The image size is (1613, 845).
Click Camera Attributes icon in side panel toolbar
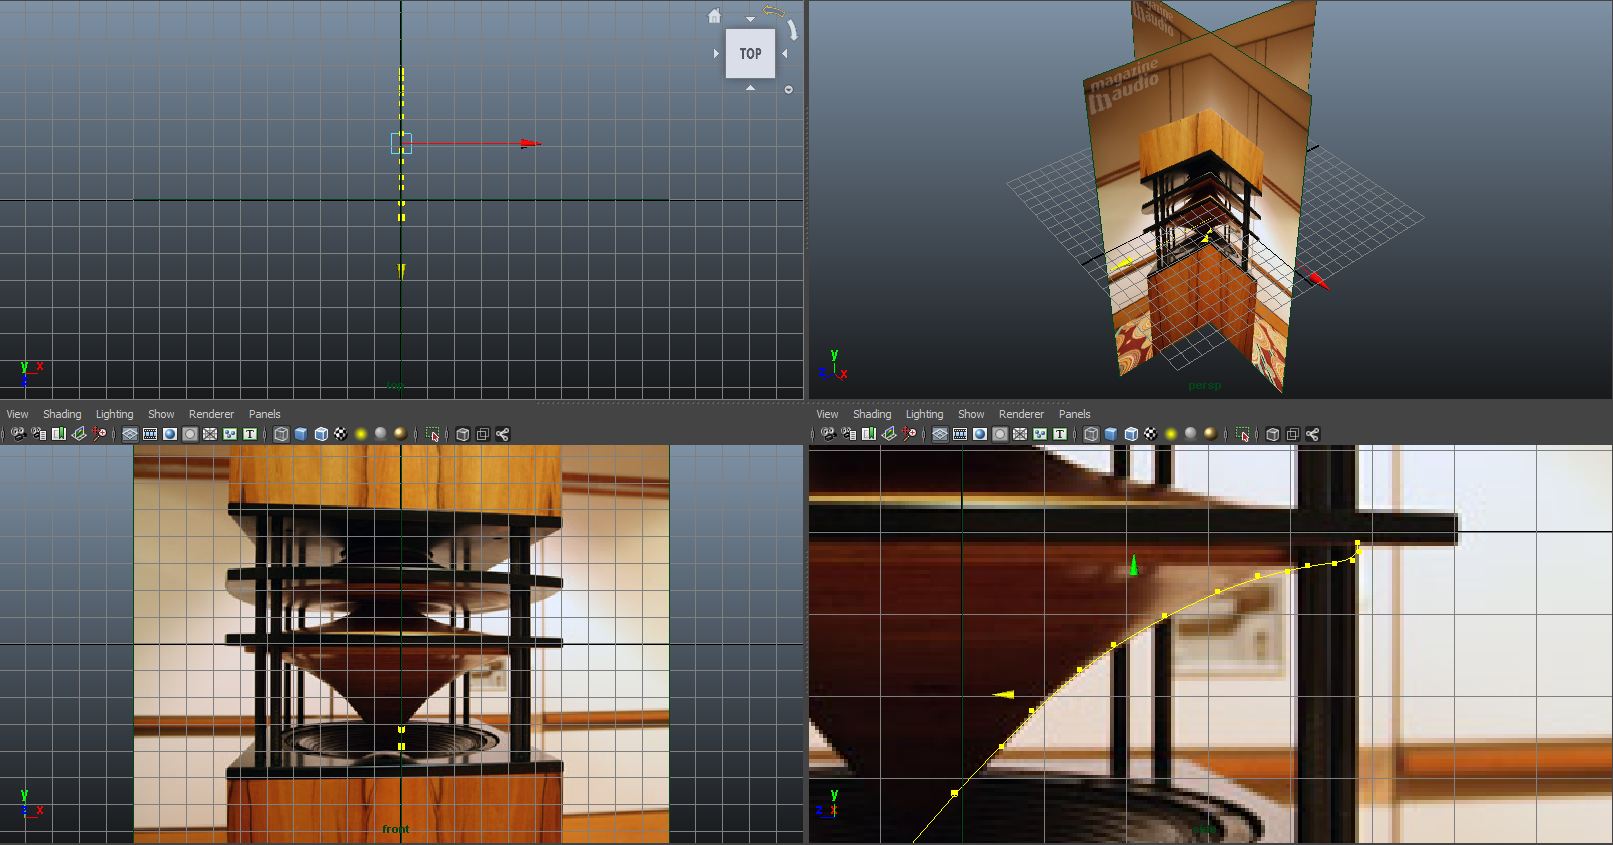[849, 434]
